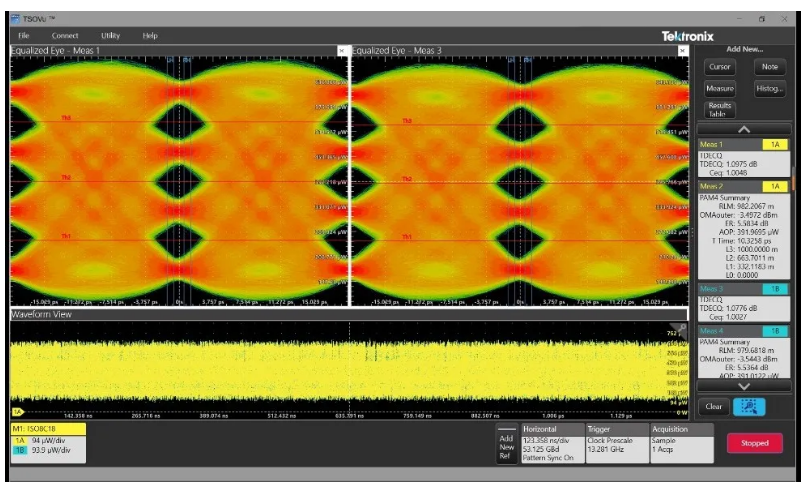Image resolution: width=810 pixels, height=490 pixels.
Task: Click the Meas 3 blue 1B badge
Action: [x=775, y=289]
